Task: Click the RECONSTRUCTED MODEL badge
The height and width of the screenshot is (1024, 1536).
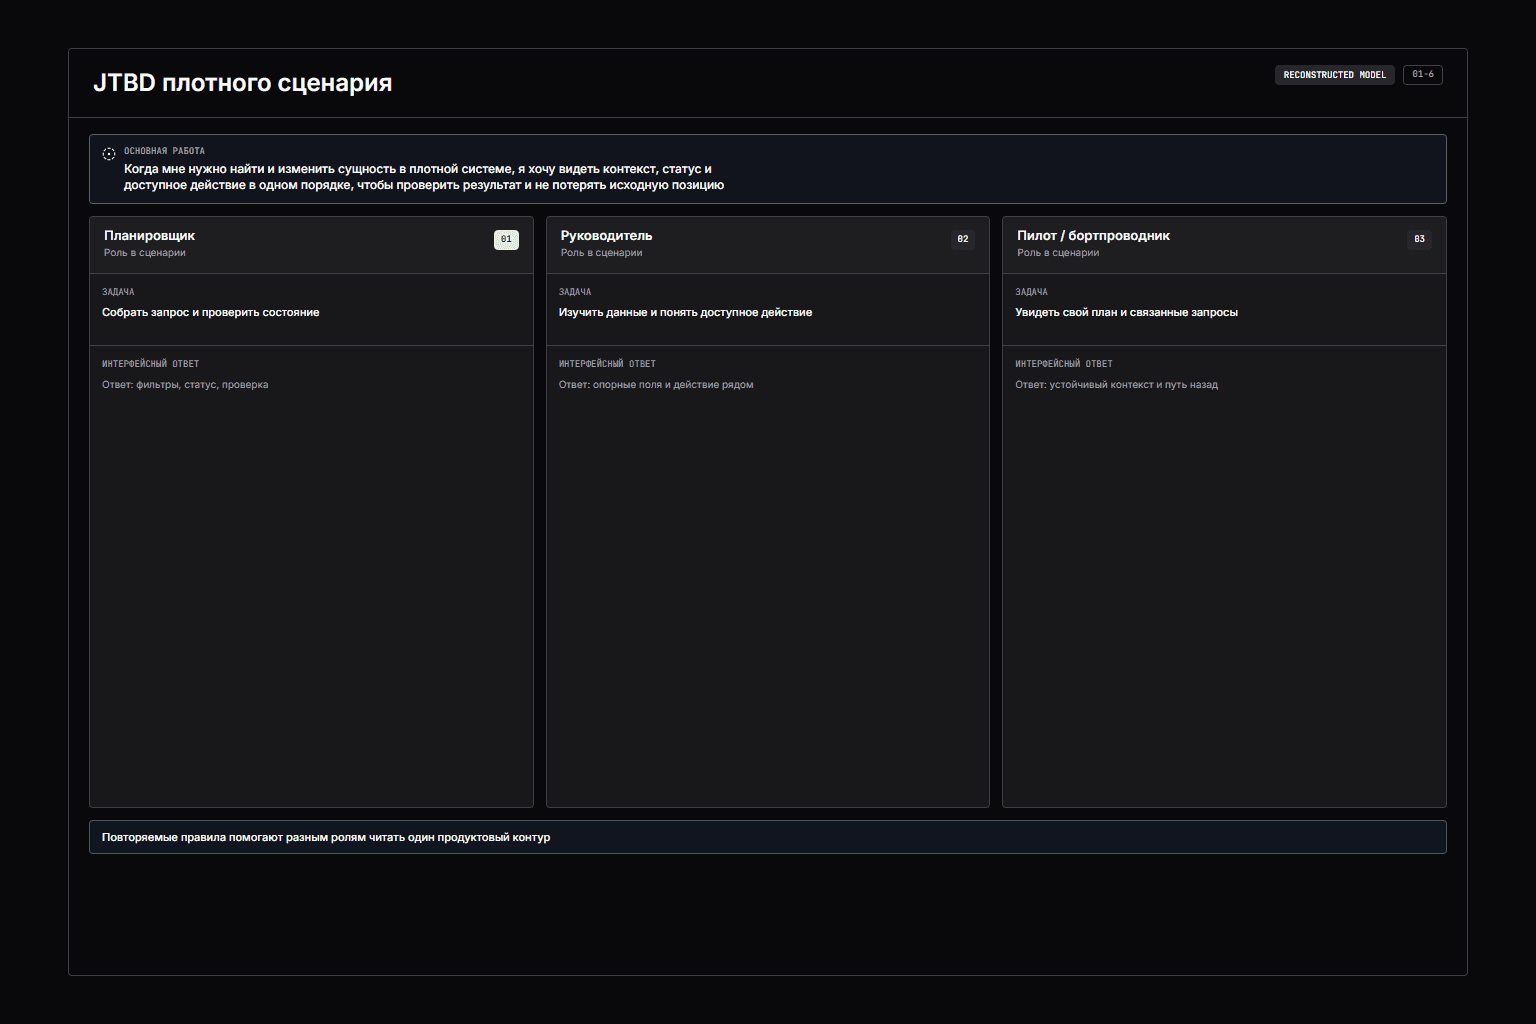Action: (1334, 75)
